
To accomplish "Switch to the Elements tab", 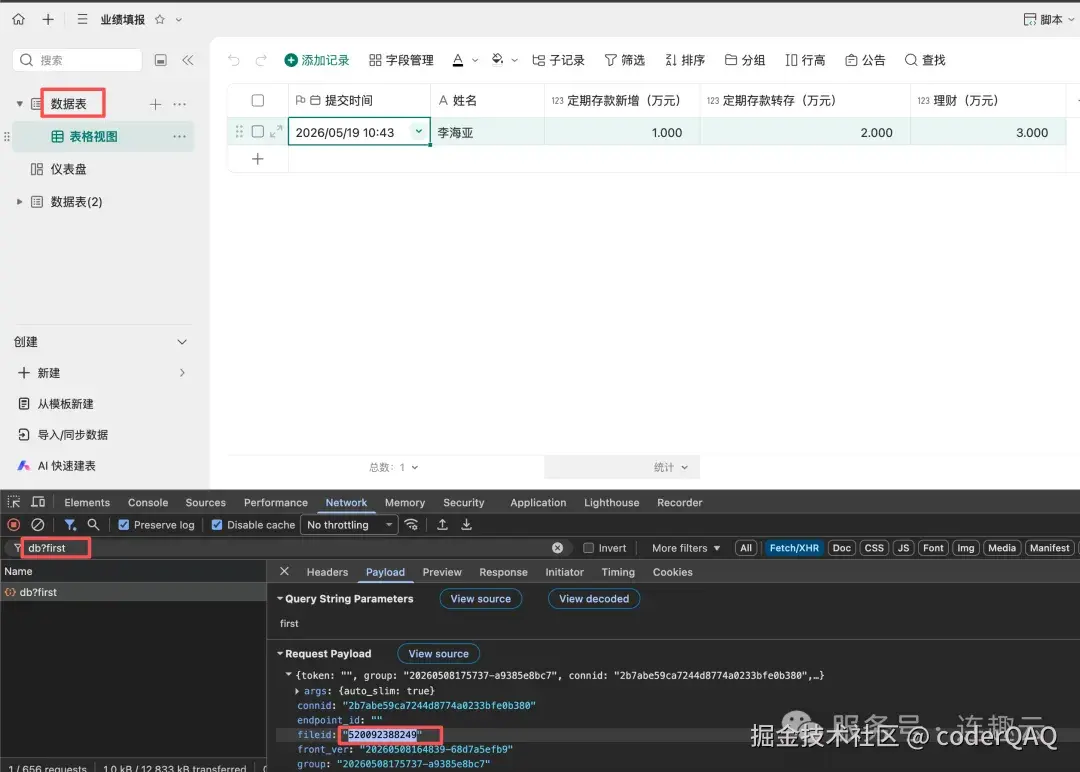I will (x=87, y=503).
